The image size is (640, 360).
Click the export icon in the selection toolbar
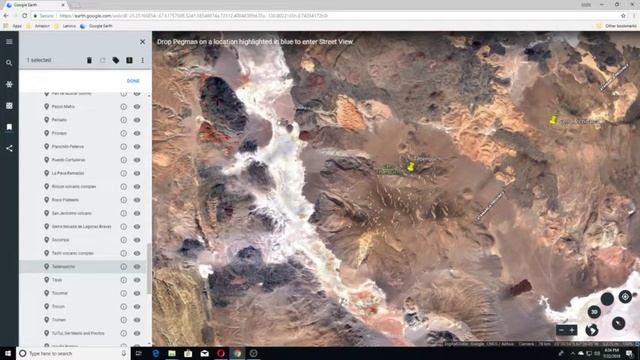pyautogui.click(x=129, y=60)
